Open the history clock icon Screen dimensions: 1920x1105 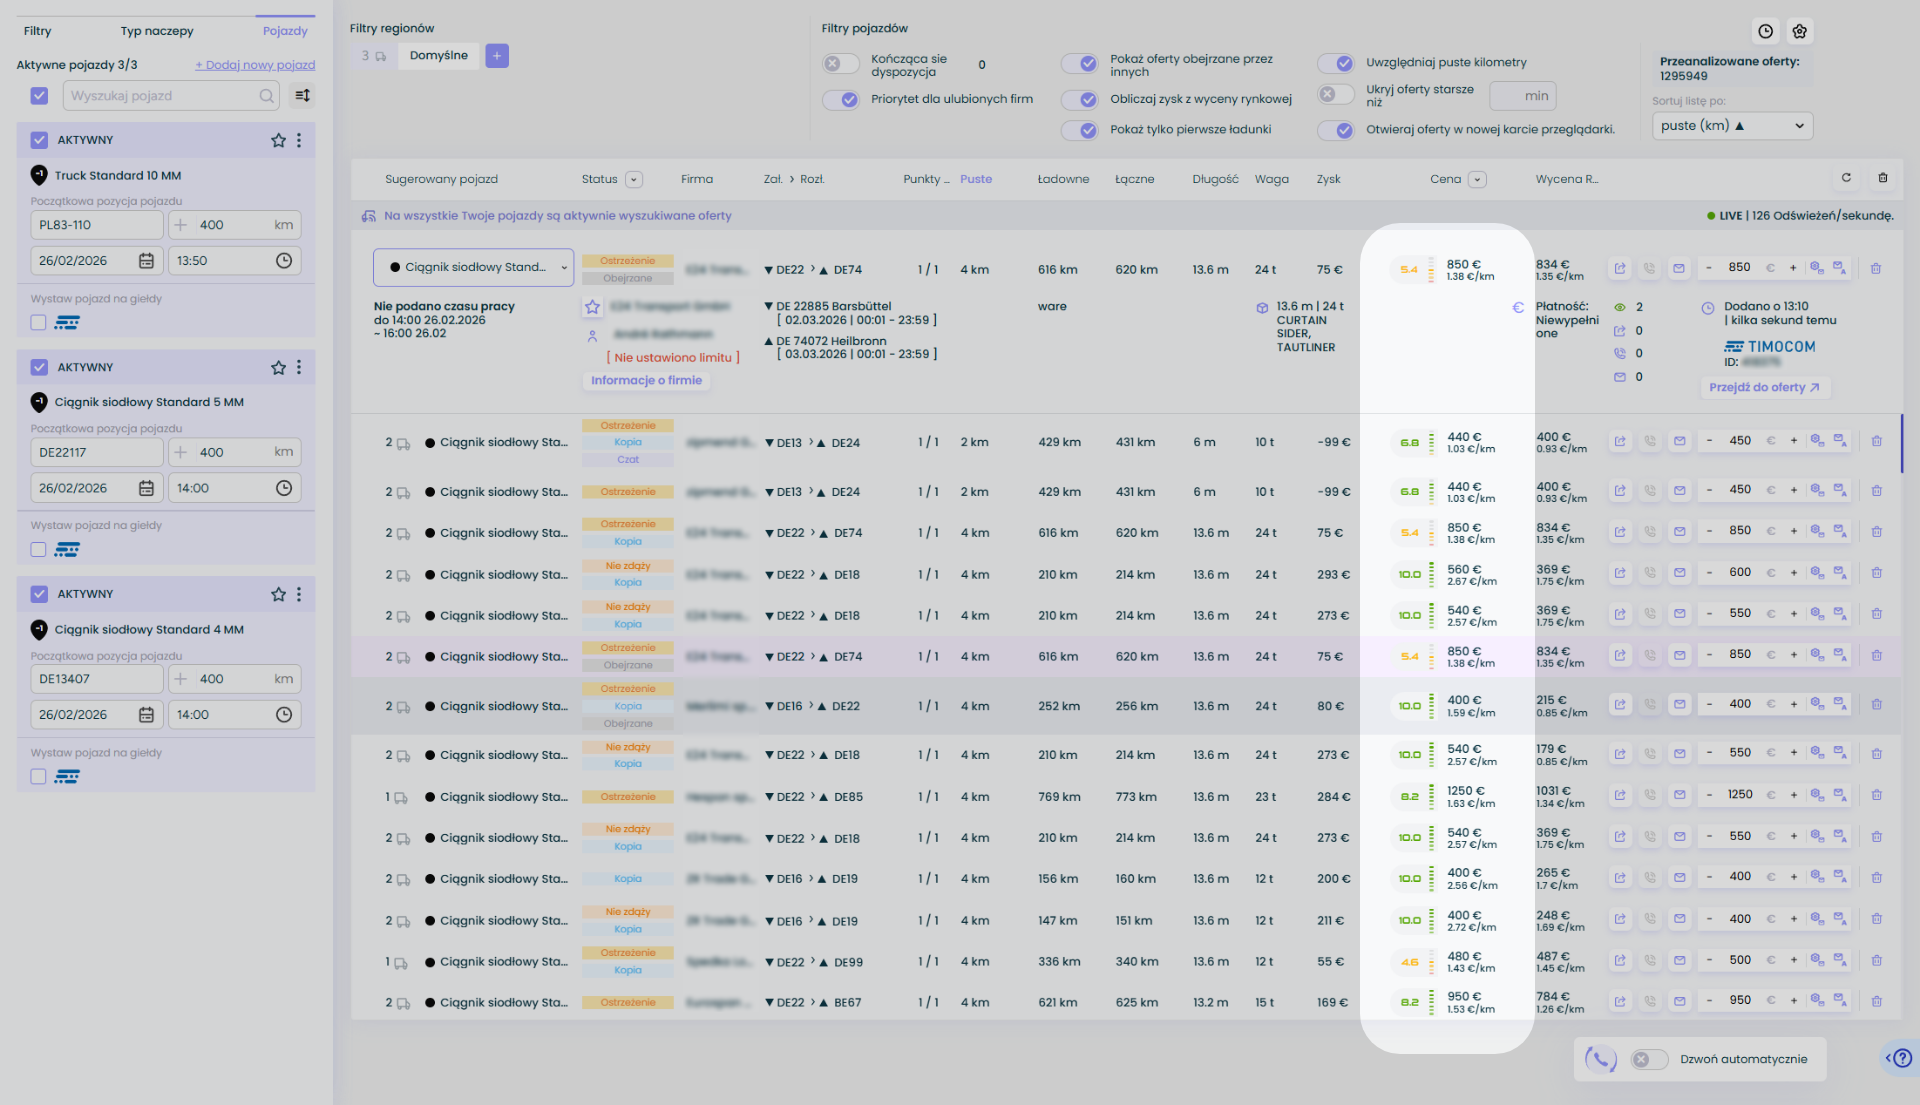(x=1766, y=31)
